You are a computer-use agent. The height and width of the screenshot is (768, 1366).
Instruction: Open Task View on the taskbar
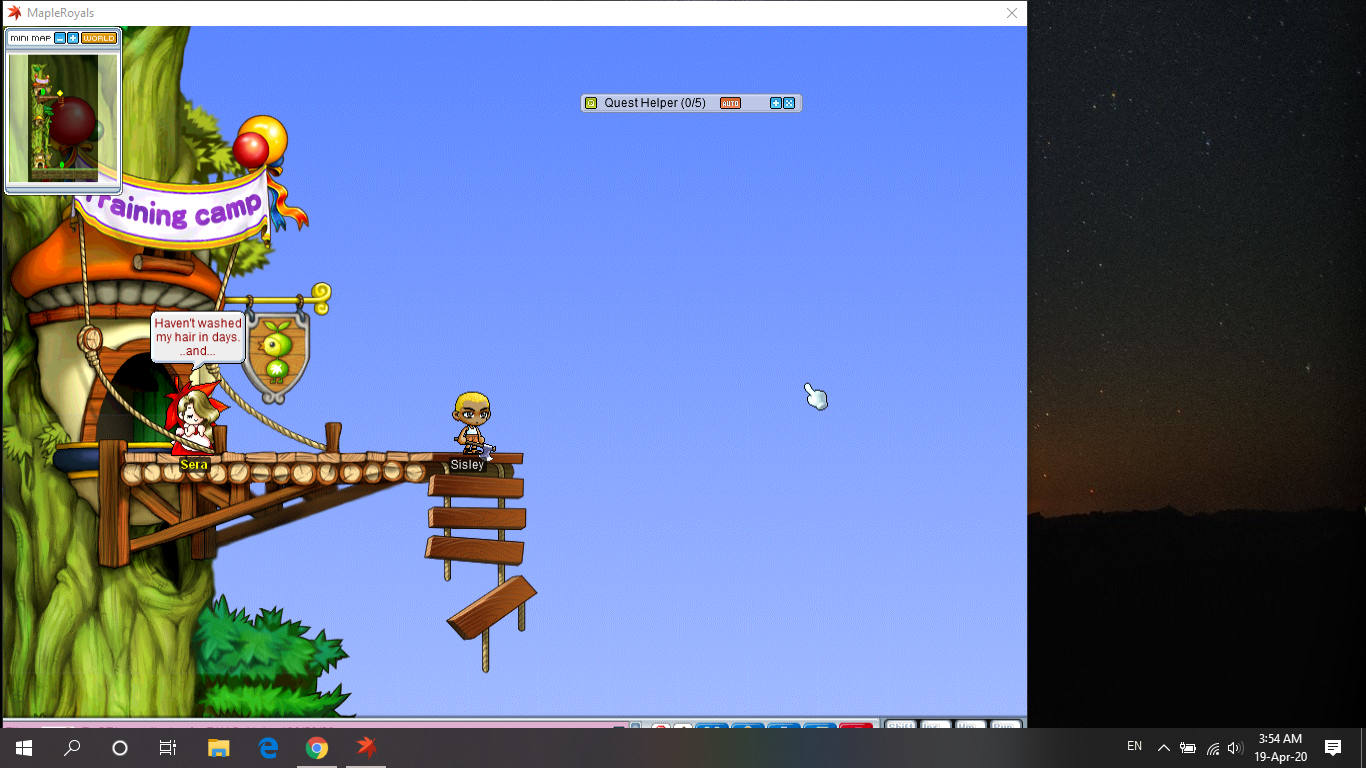click(168, 748)
